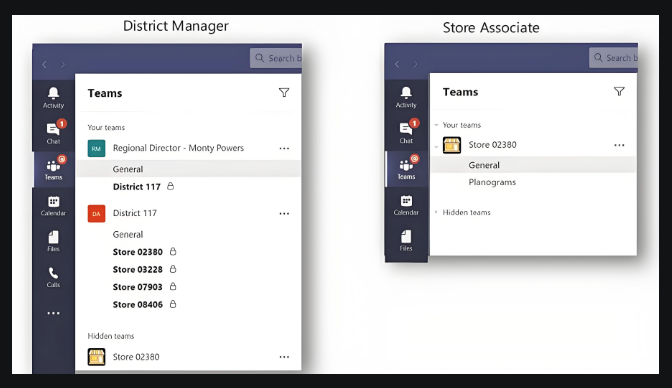Open Chat in District Manager window

[x=53, y=133]
